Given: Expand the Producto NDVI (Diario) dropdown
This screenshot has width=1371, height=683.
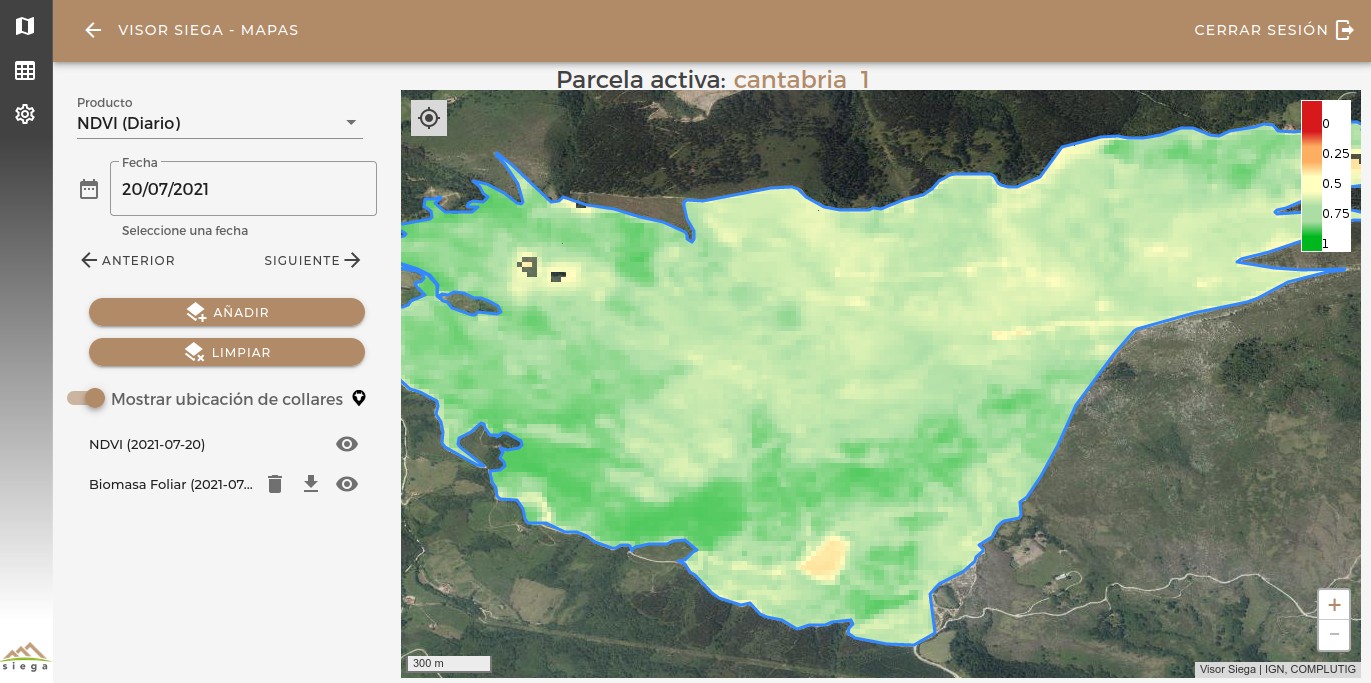Looking at the screenshot, I should click(220, 123).
